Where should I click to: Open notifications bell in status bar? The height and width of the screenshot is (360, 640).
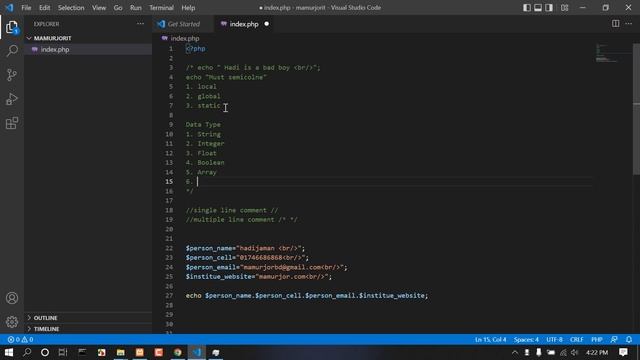tap(629, 340)
